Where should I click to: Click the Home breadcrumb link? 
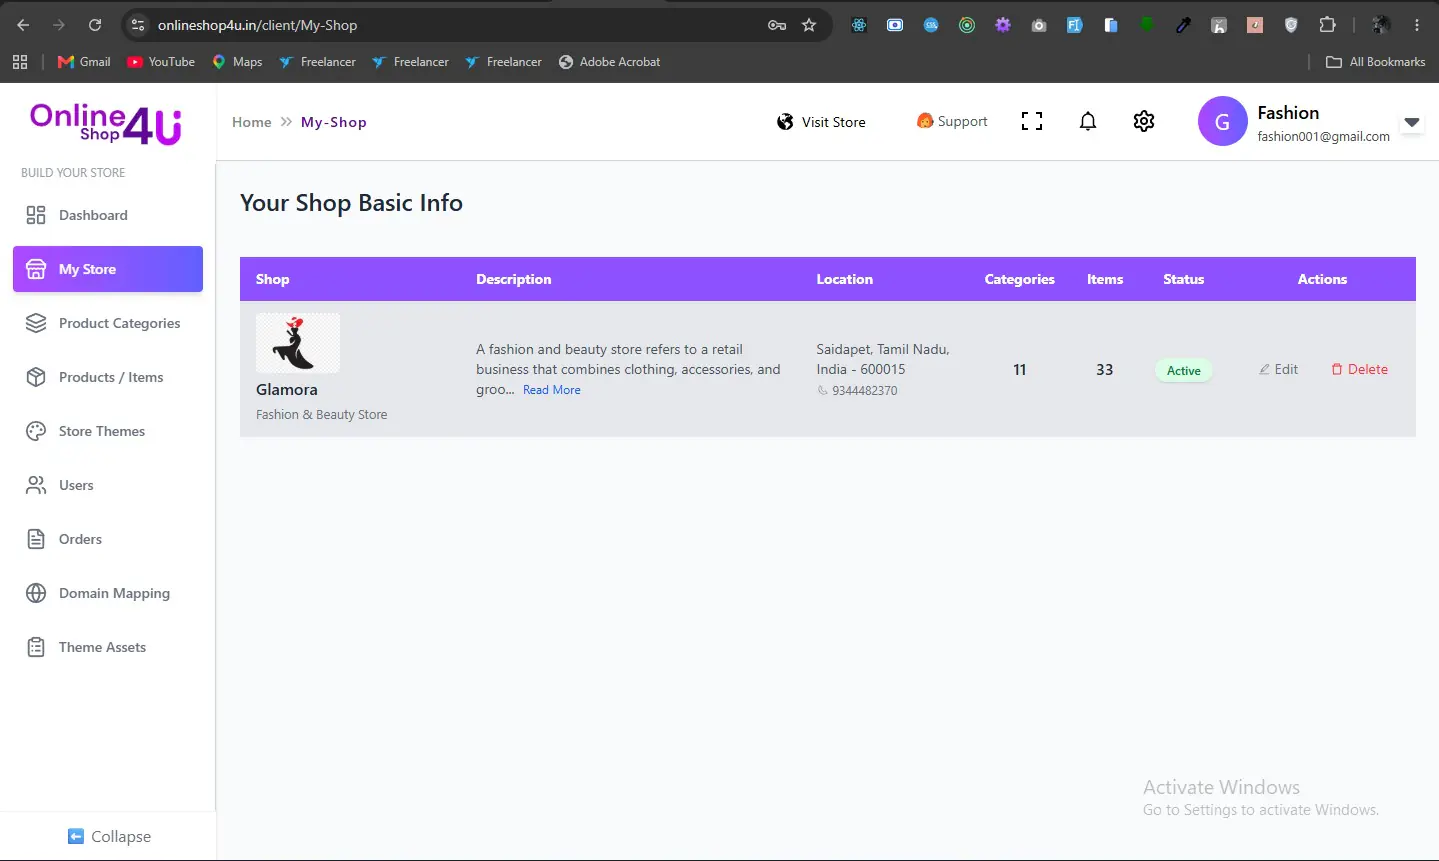pyautogui.click(x=252, y=122)
